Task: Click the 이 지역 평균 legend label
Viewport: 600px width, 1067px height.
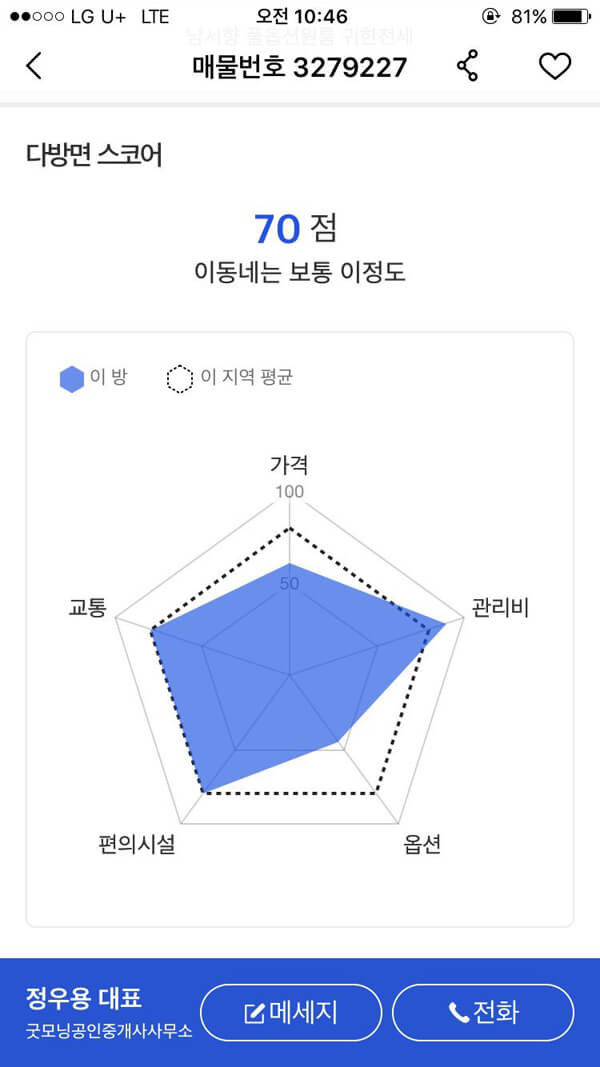Action: (247, 377)
